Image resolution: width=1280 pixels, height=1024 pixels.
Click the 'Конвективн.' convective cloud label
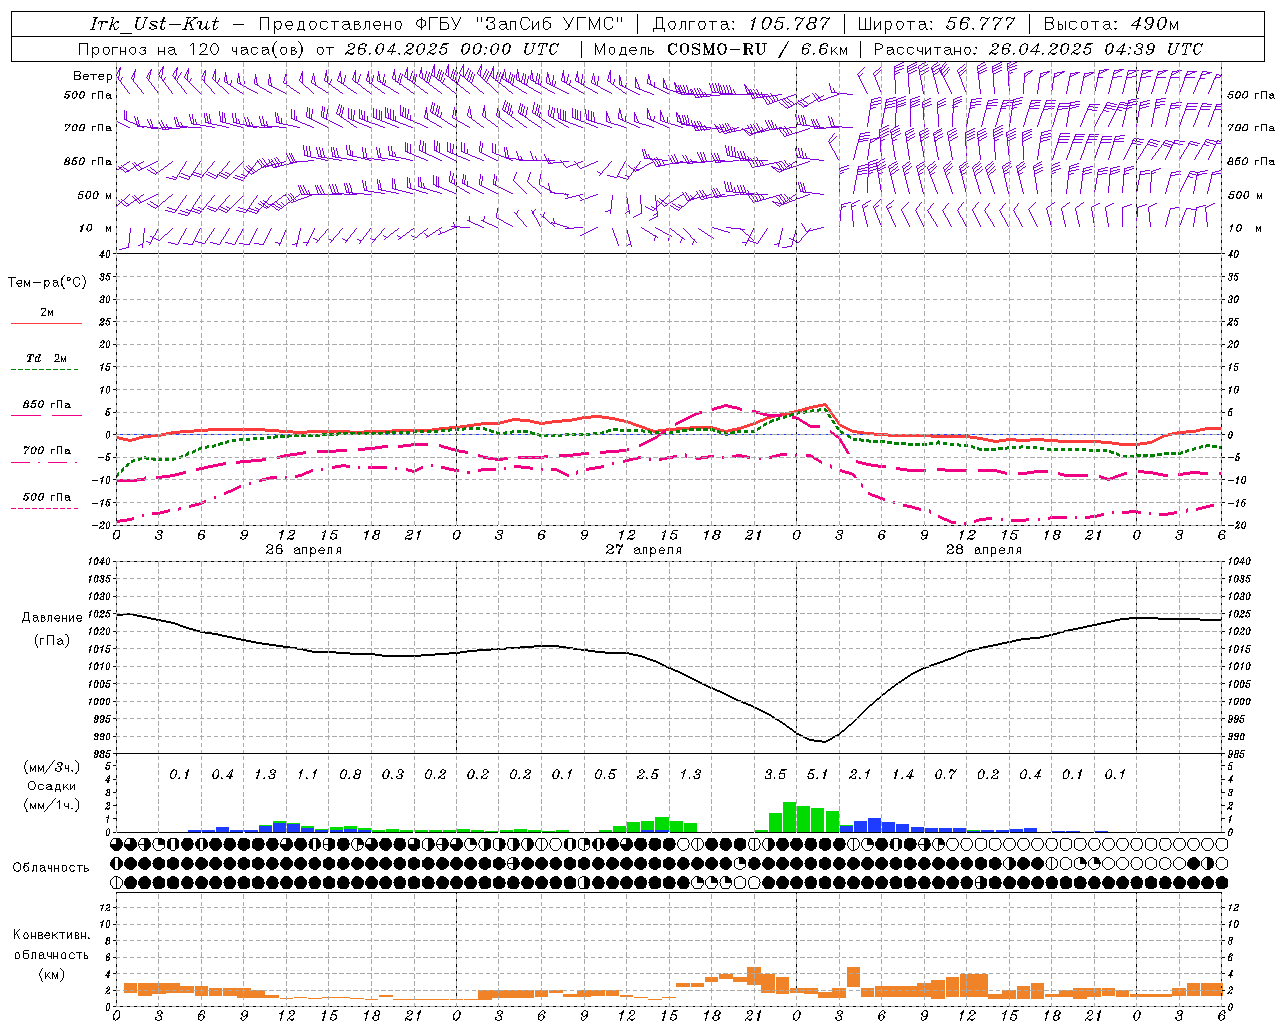(52, 935)
